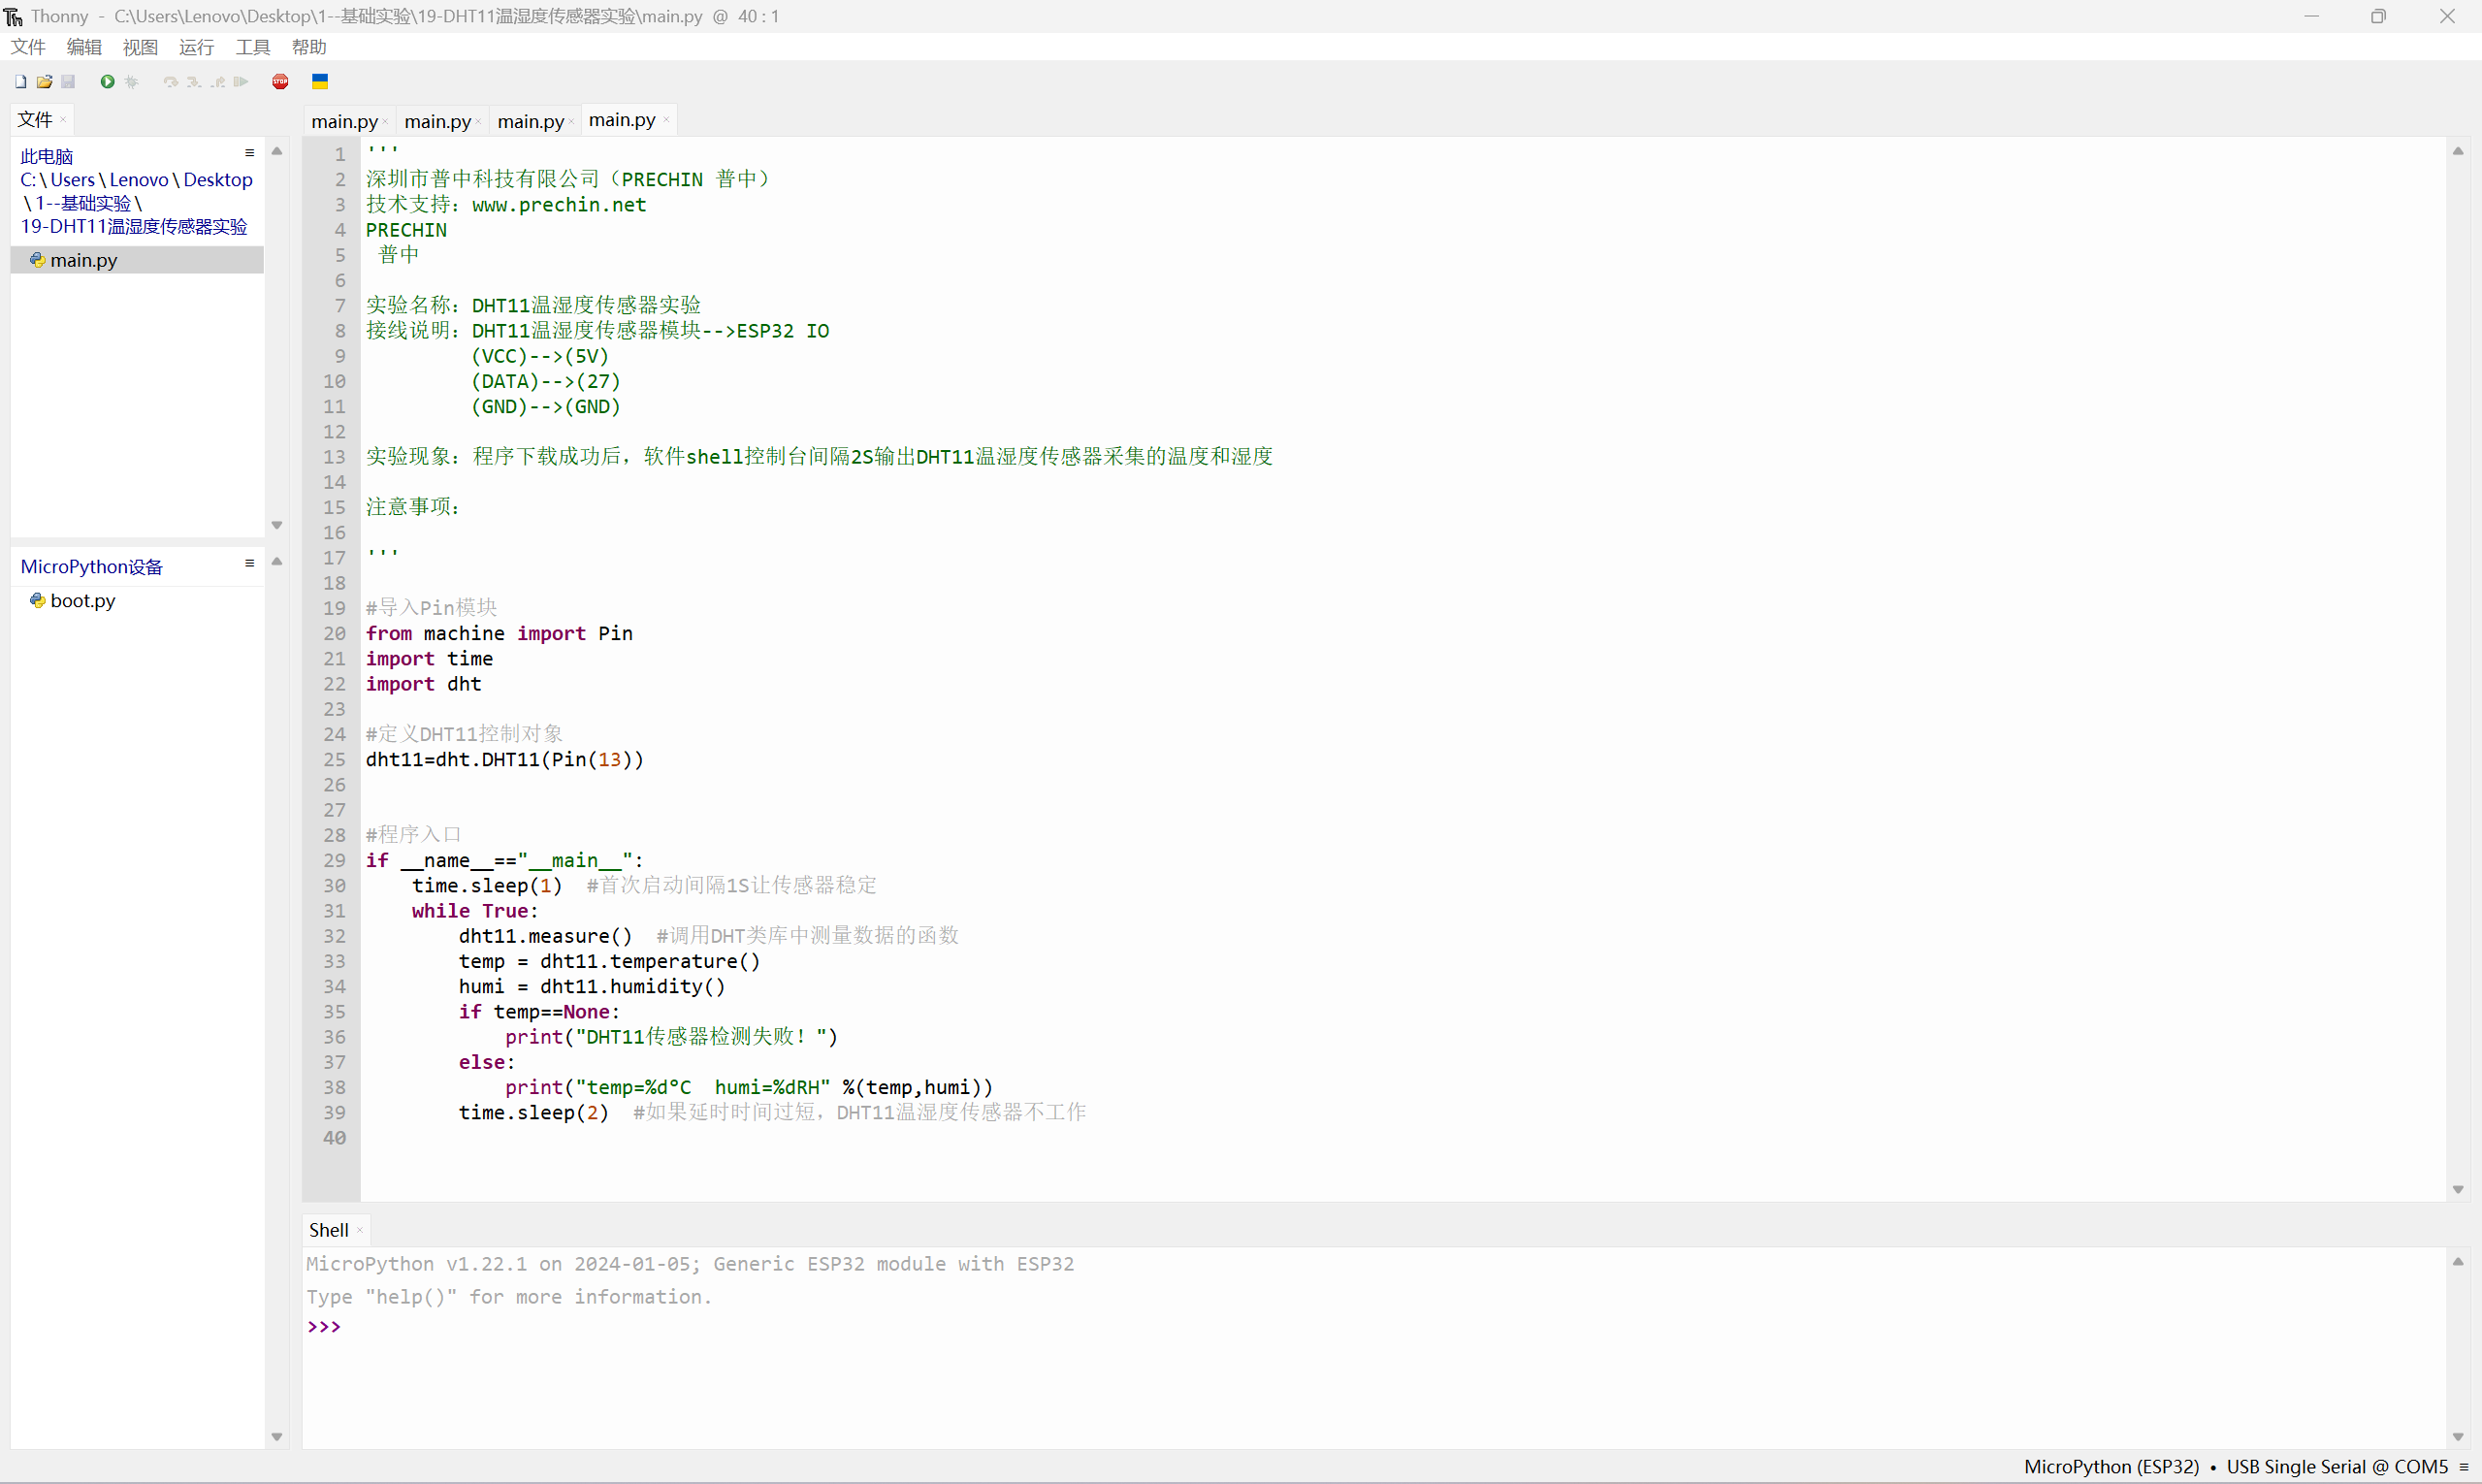Click the 'import dht' code line
The width and height of the screenshot is (2482, 1484).
click(x=424, y=684)
